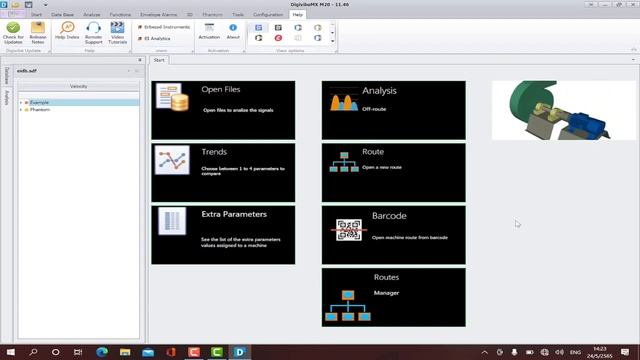
Task: Click the save icon in quick access toolbar
Action: [29, 4]
